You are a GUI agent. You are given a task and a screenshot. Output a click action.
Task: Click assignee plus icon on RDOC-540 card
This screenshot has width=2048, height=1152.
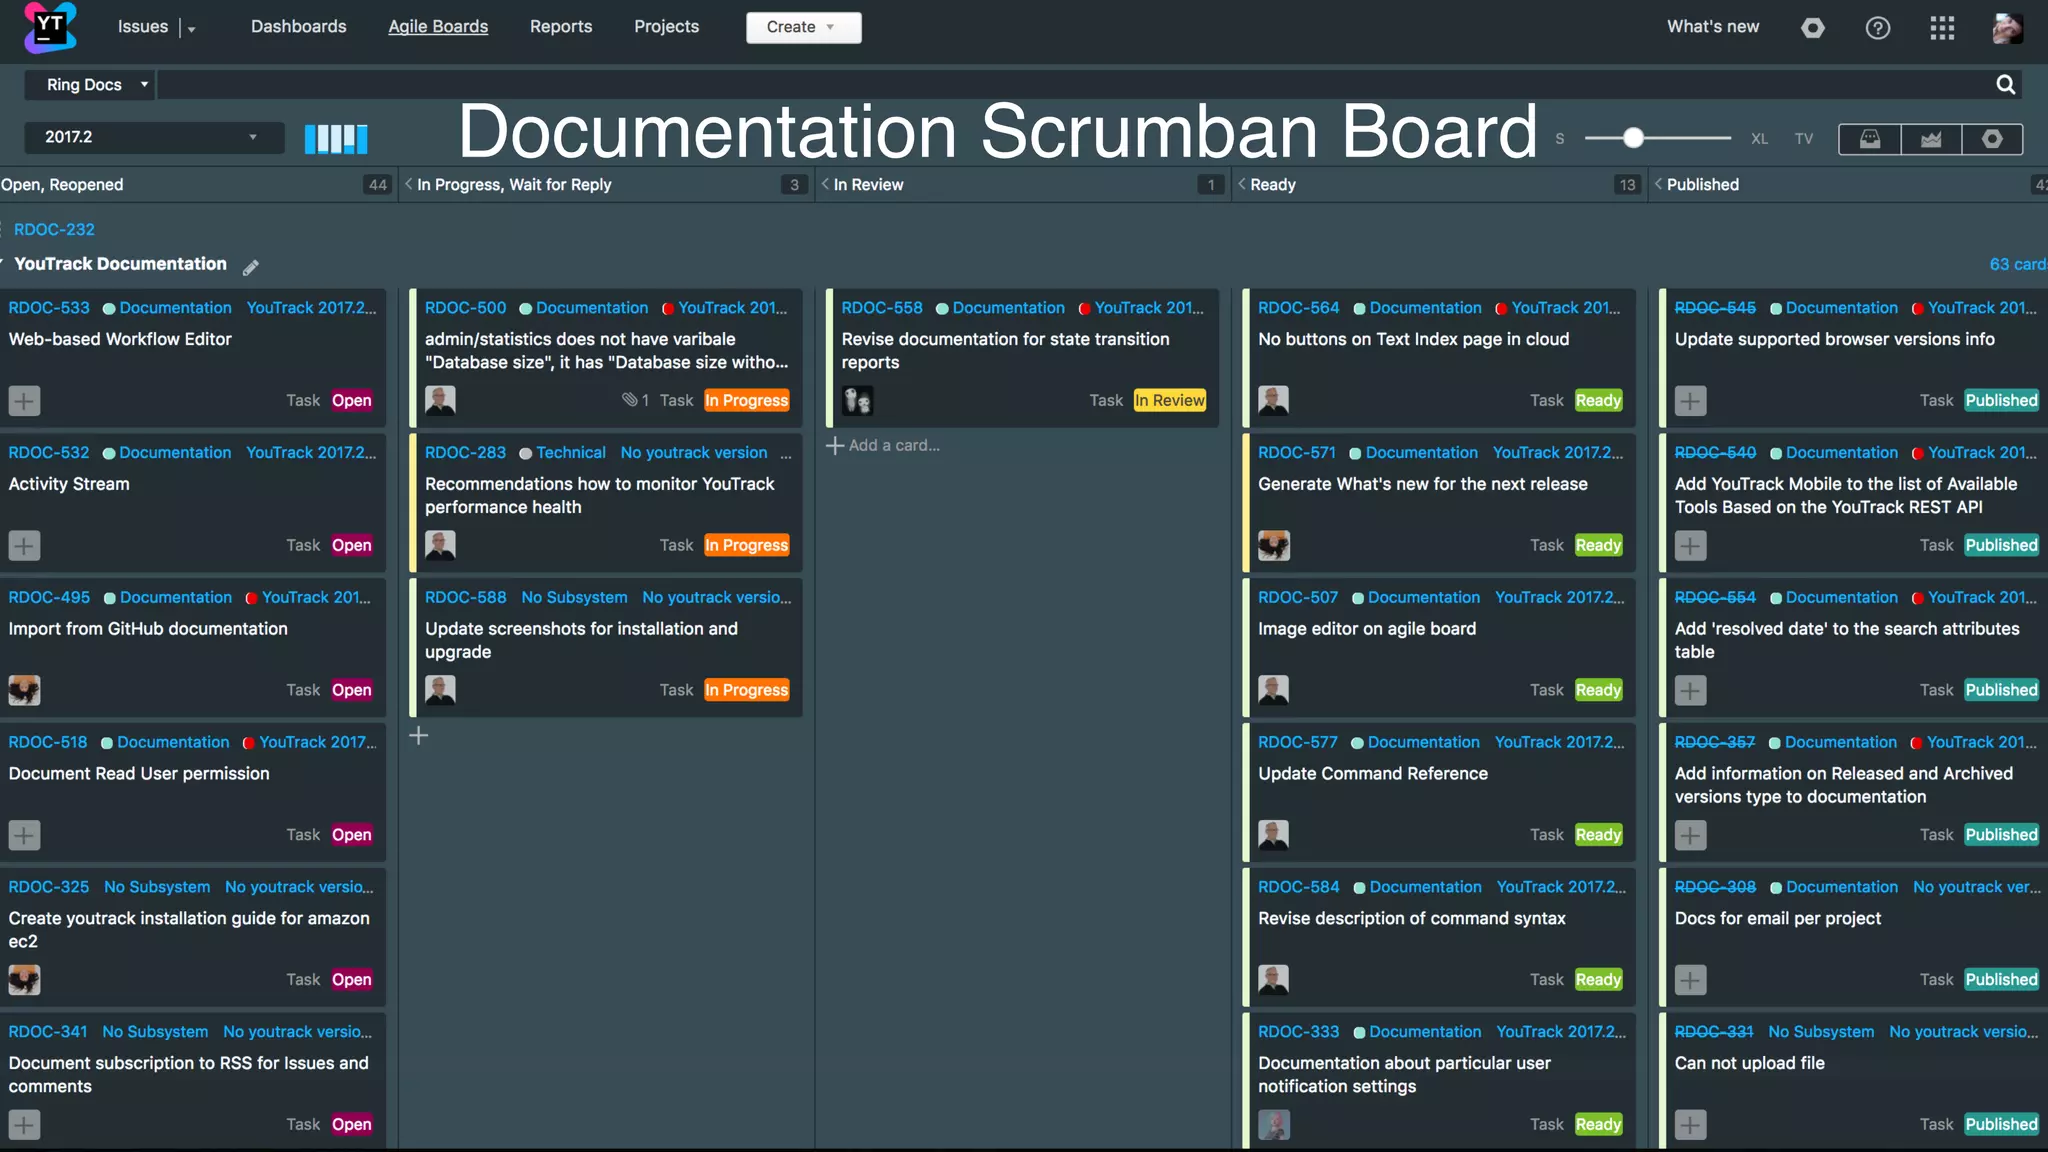pos(1691,546)
